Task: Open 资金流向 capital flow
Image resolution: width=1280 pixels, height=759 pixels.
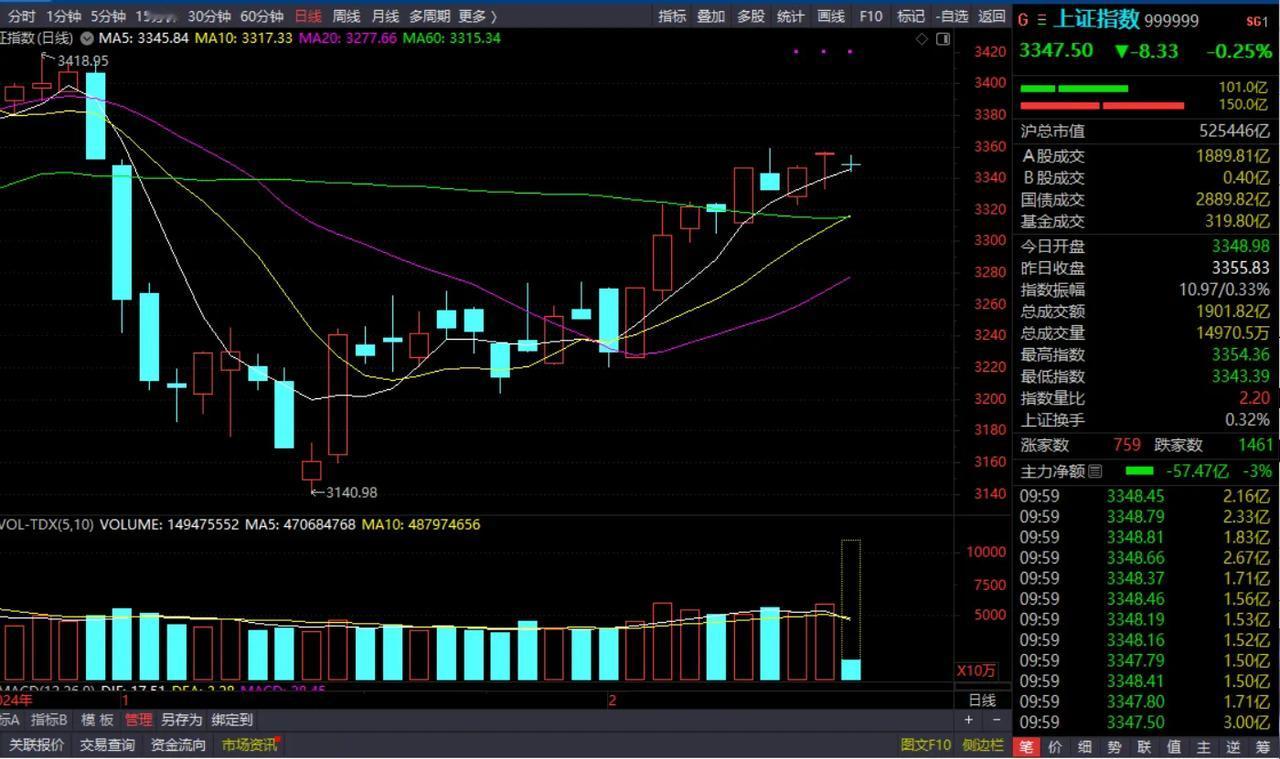Action: pos(178,745)
